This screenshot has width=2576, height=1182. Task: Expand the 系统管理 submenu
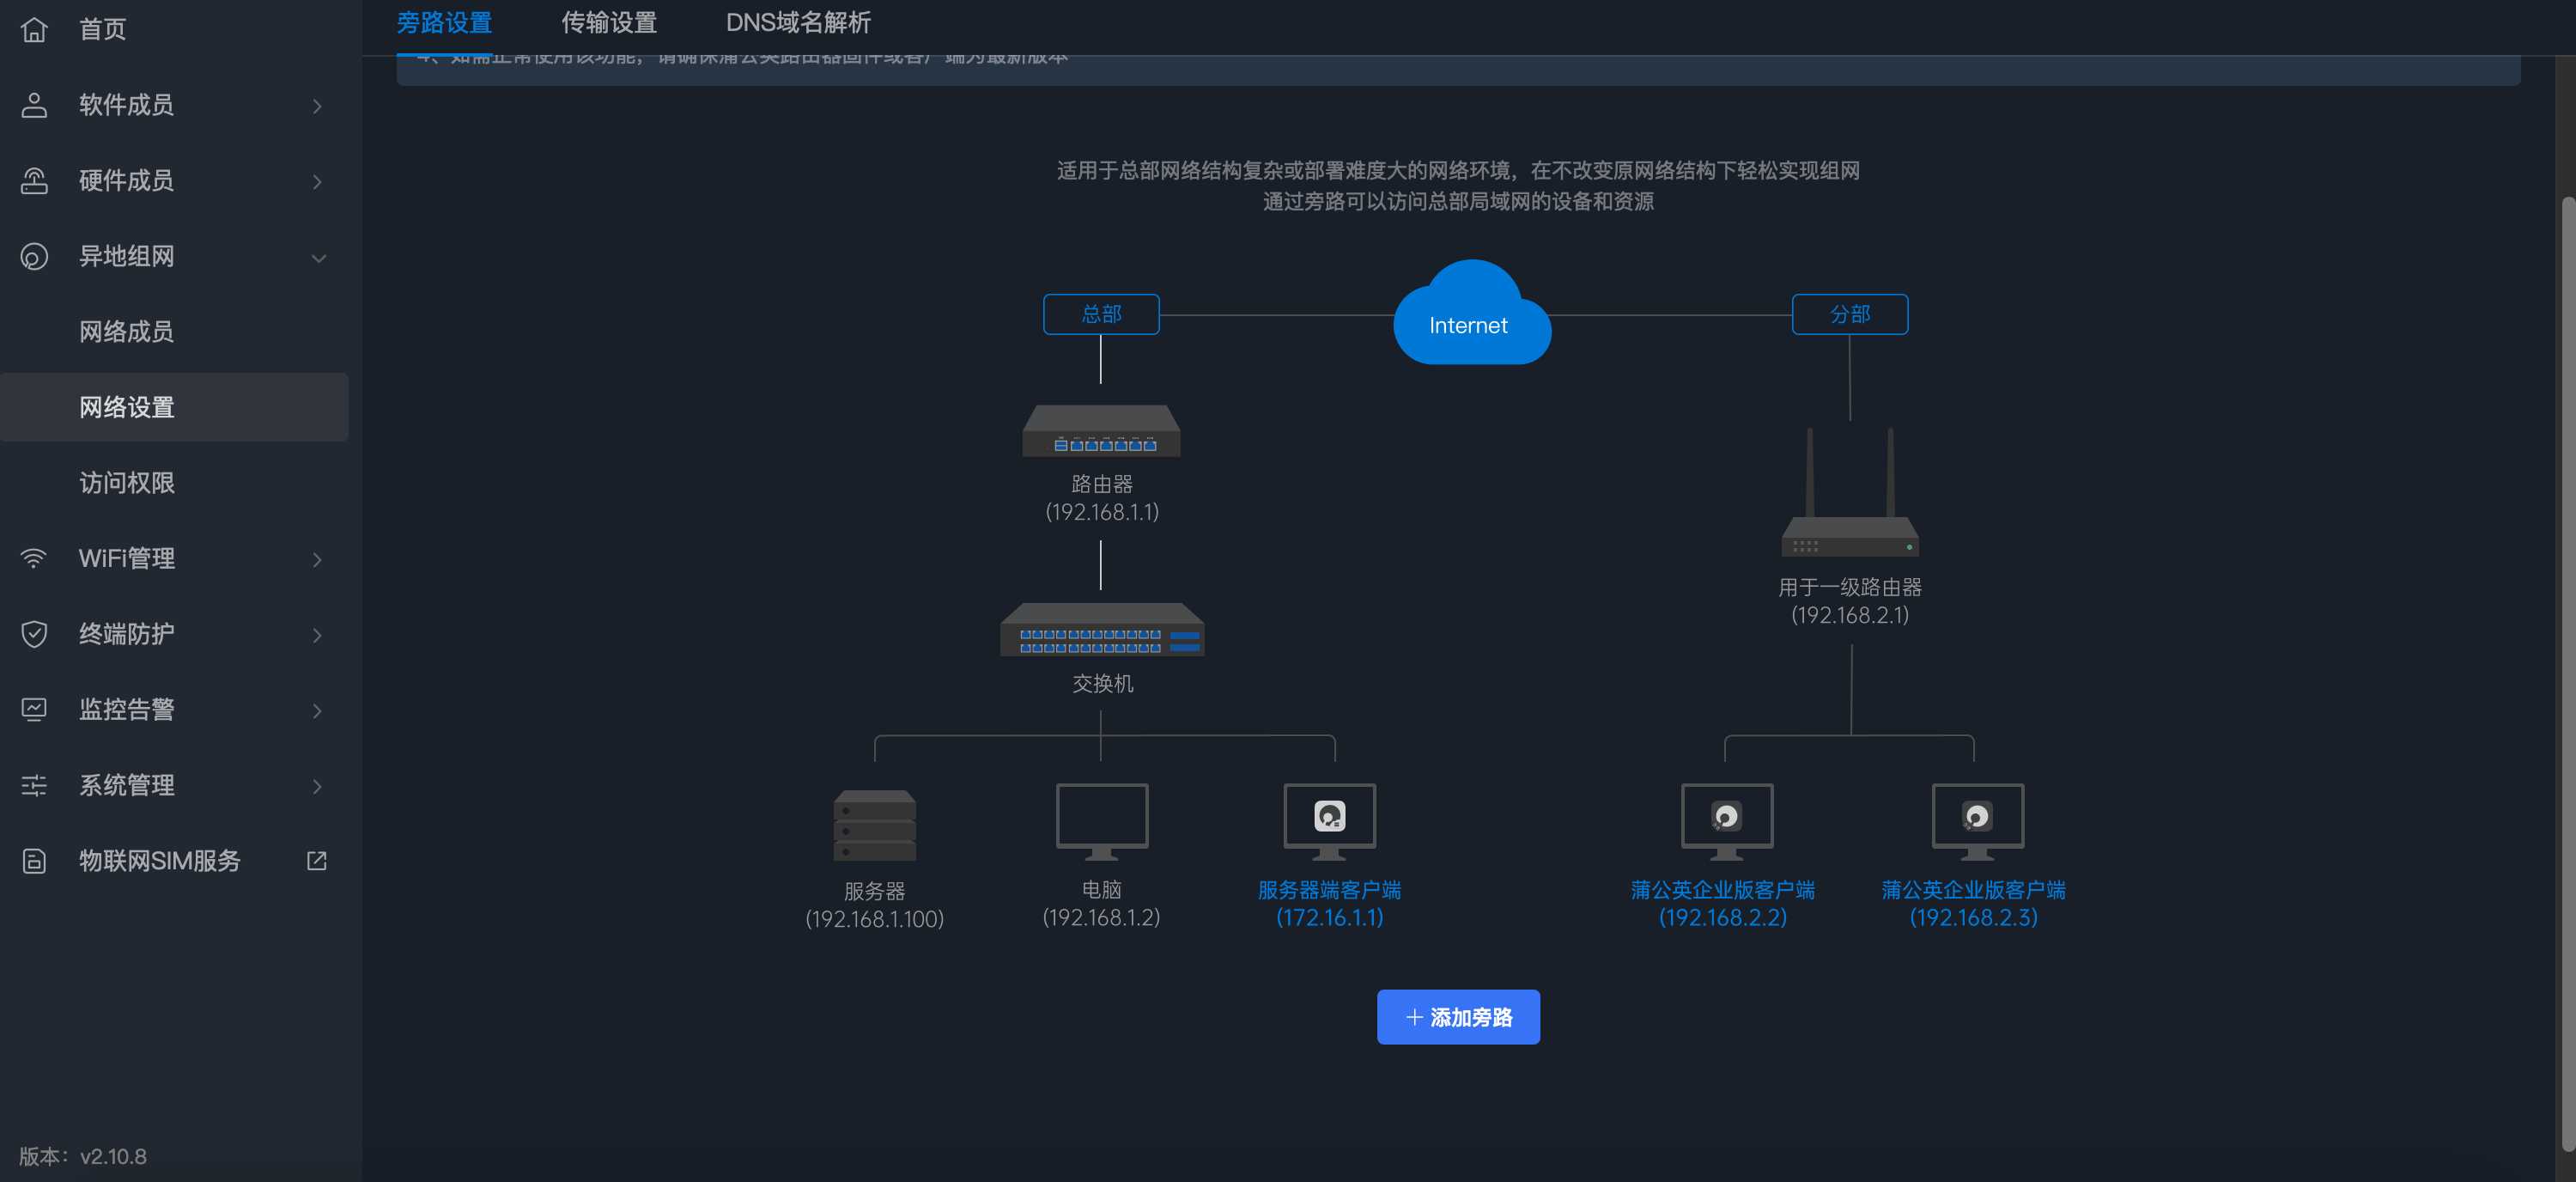pos(317,786)
